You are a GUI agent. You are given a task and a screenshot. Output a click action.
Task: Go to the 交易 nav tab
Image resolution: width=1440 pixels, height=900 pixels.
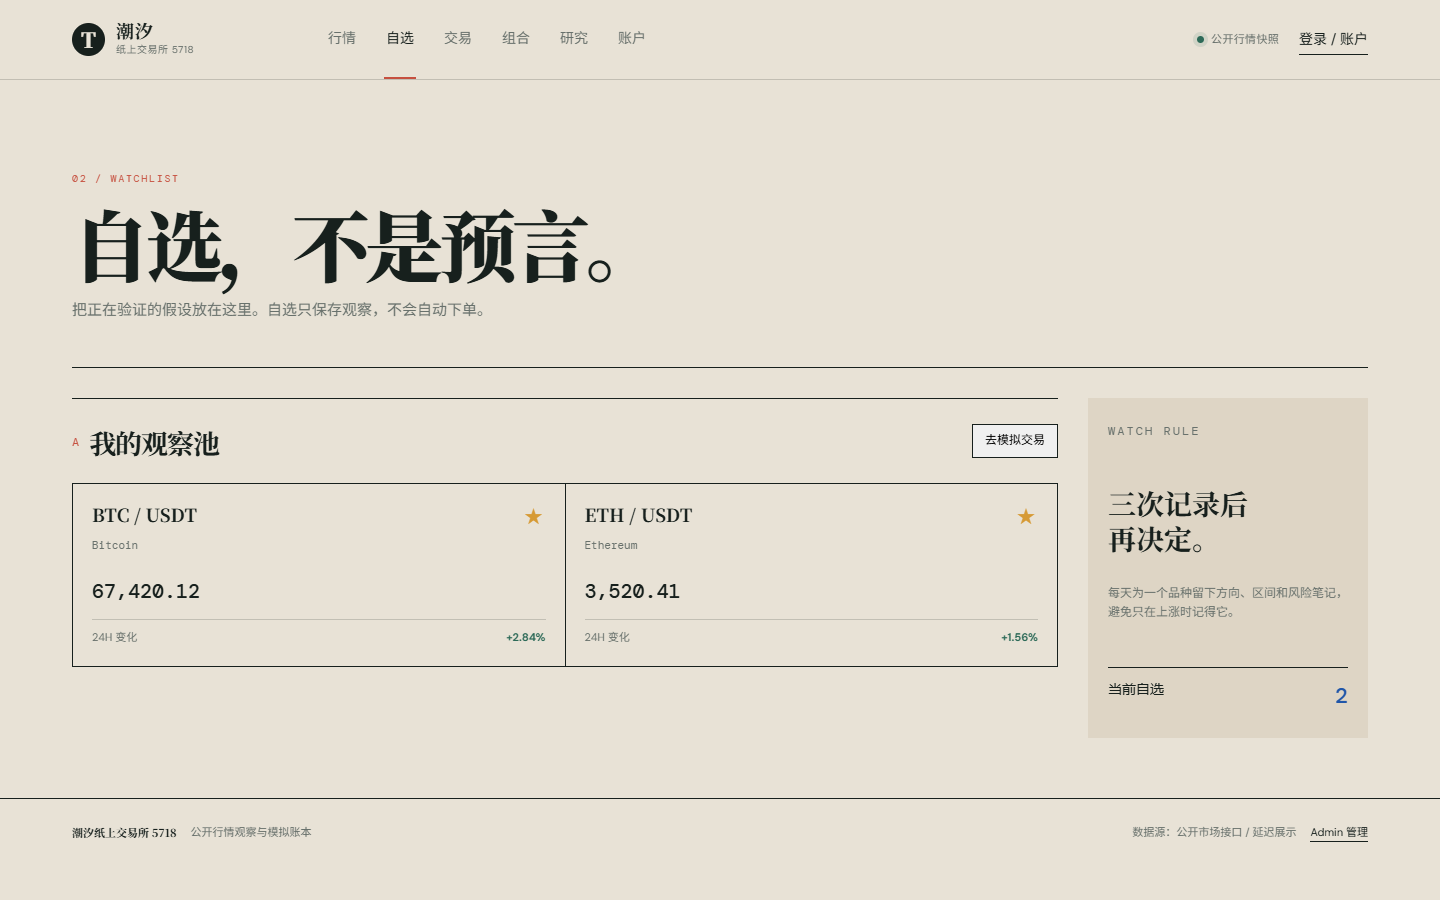(458, 38)
